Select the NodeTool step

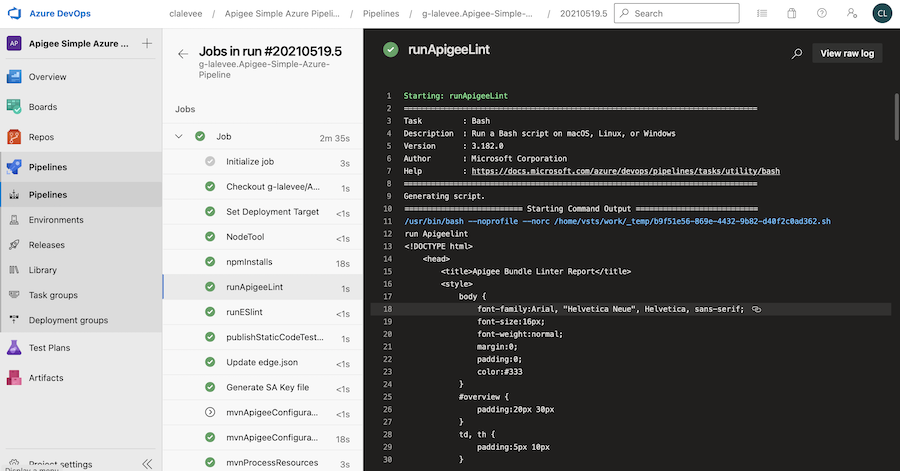pyautogui.click(x=263, y=237)
